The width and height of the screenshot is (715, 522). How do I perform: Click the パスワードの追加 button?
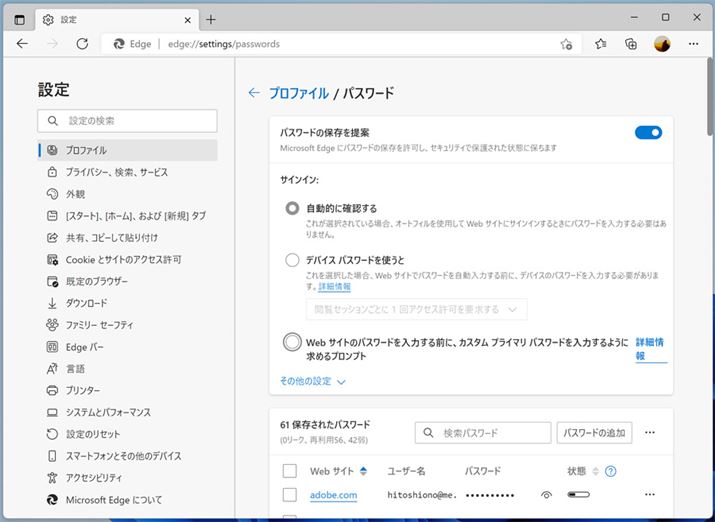pyautogui.click(x=594, y=433)
